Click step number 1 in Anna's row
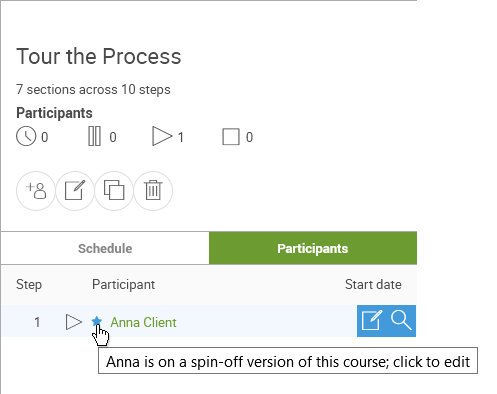Screen dimensions: 497x394 [37, 322]
